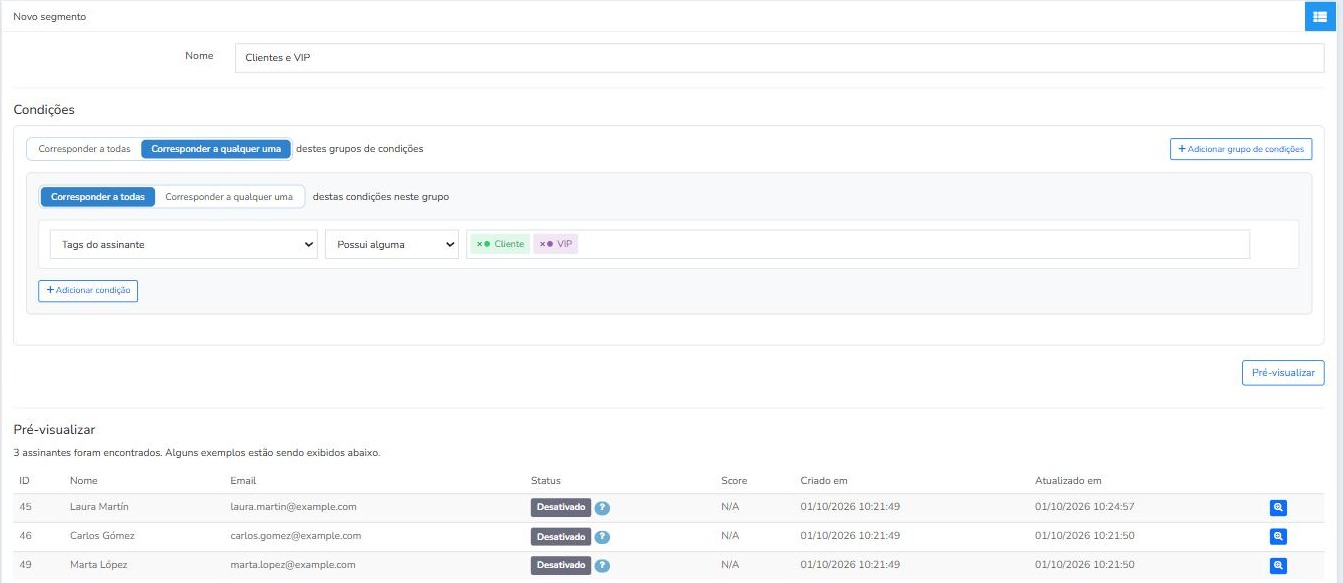Open the 'Tags do assinante' dropdown
Screen dimensions: 1343x583
(x=184, y=244)
